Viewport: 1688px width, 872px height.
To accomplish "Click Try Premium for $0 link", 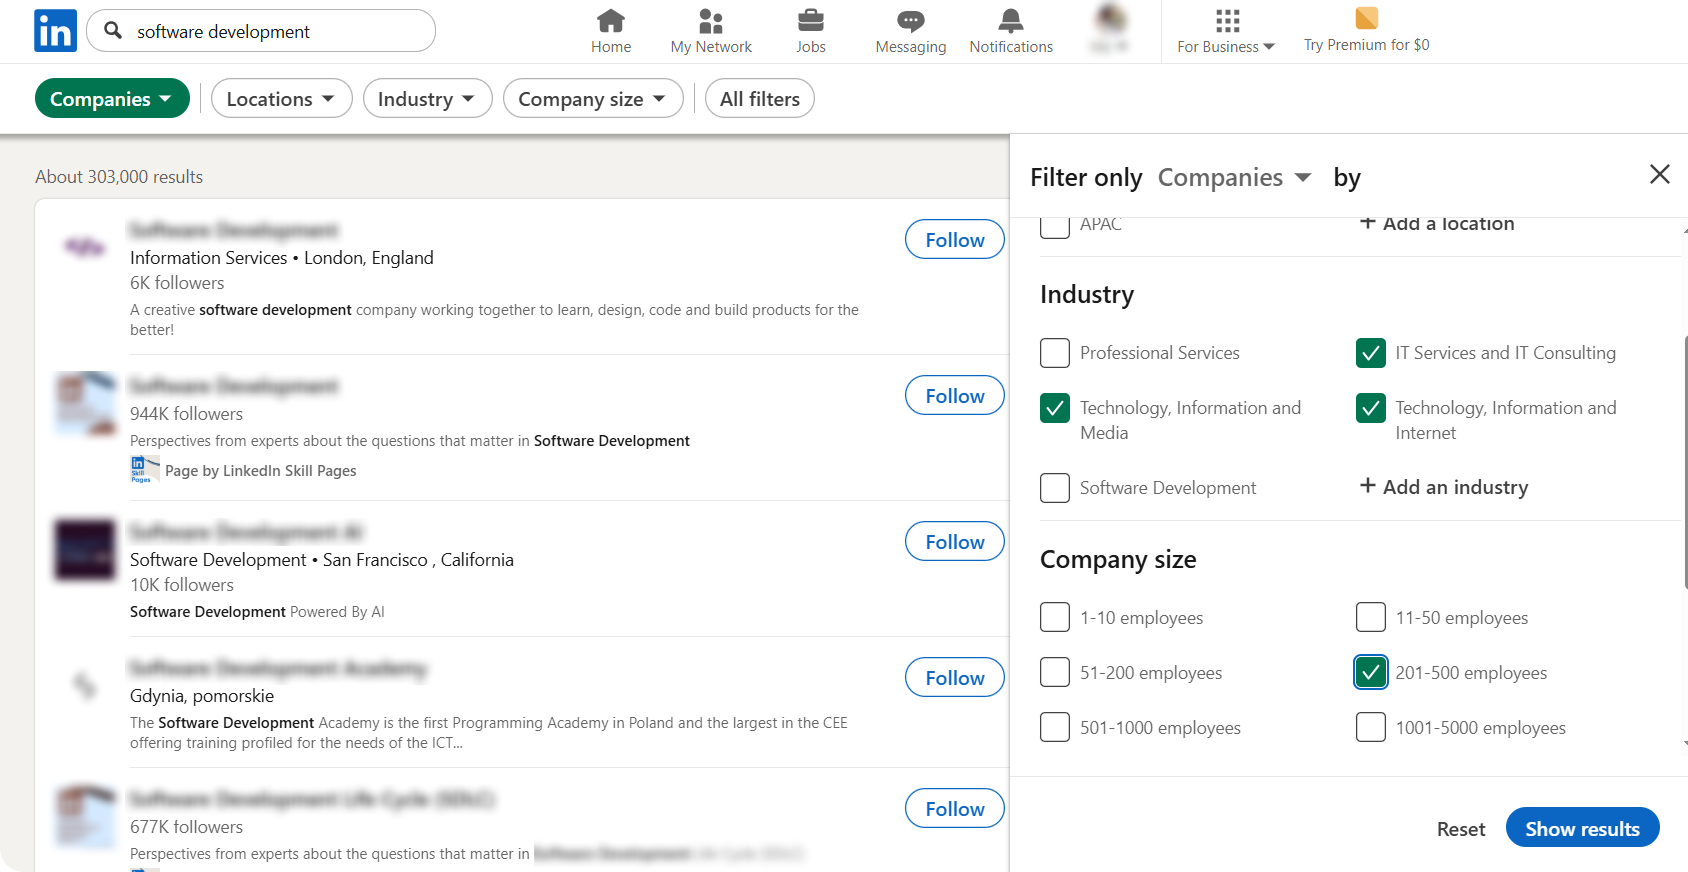I will pyautogui.click(x=1367, y=45).
